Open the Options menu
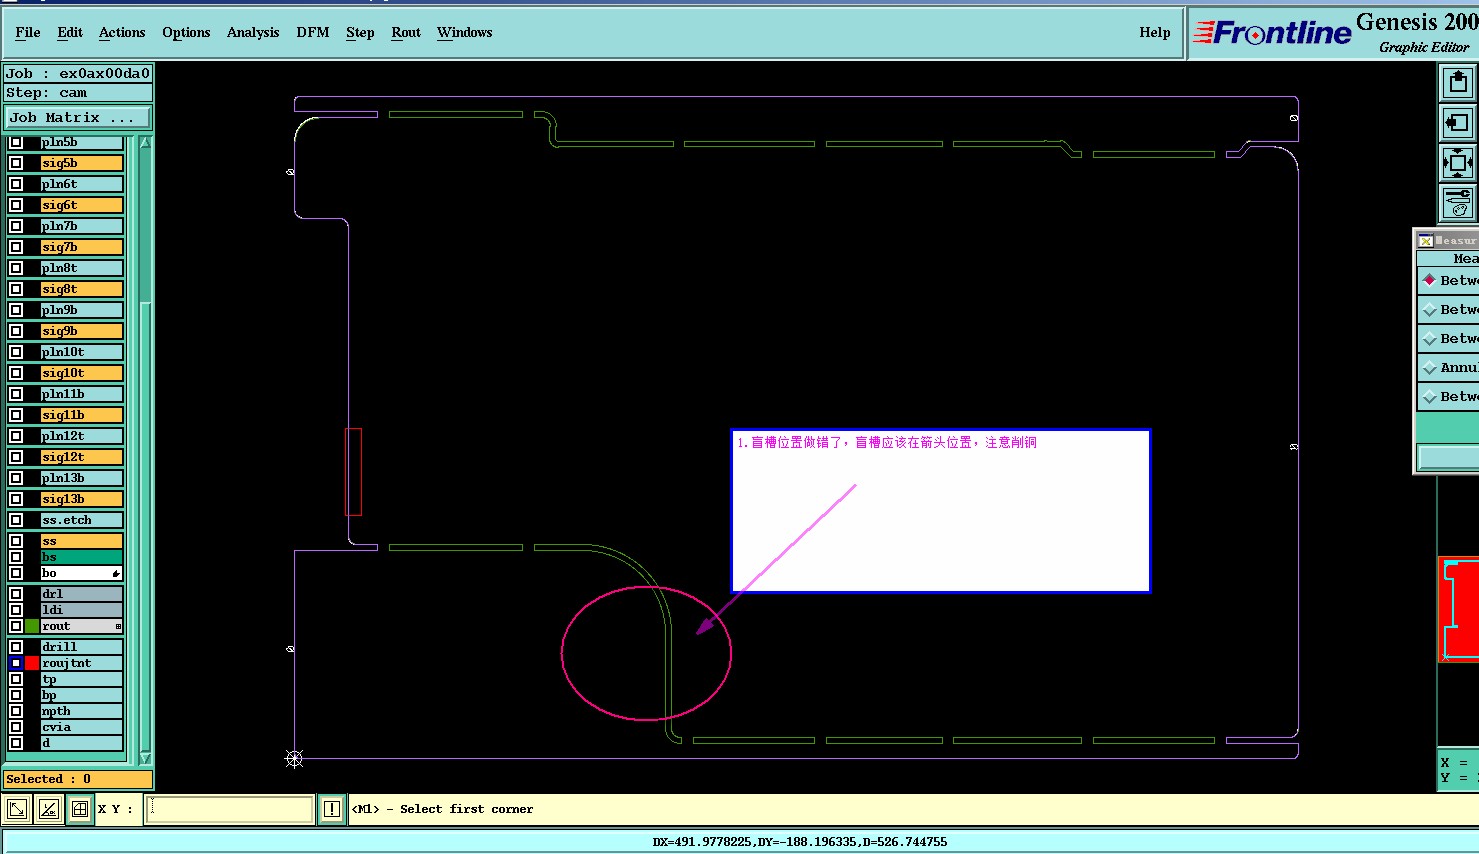 click(186, 32)
